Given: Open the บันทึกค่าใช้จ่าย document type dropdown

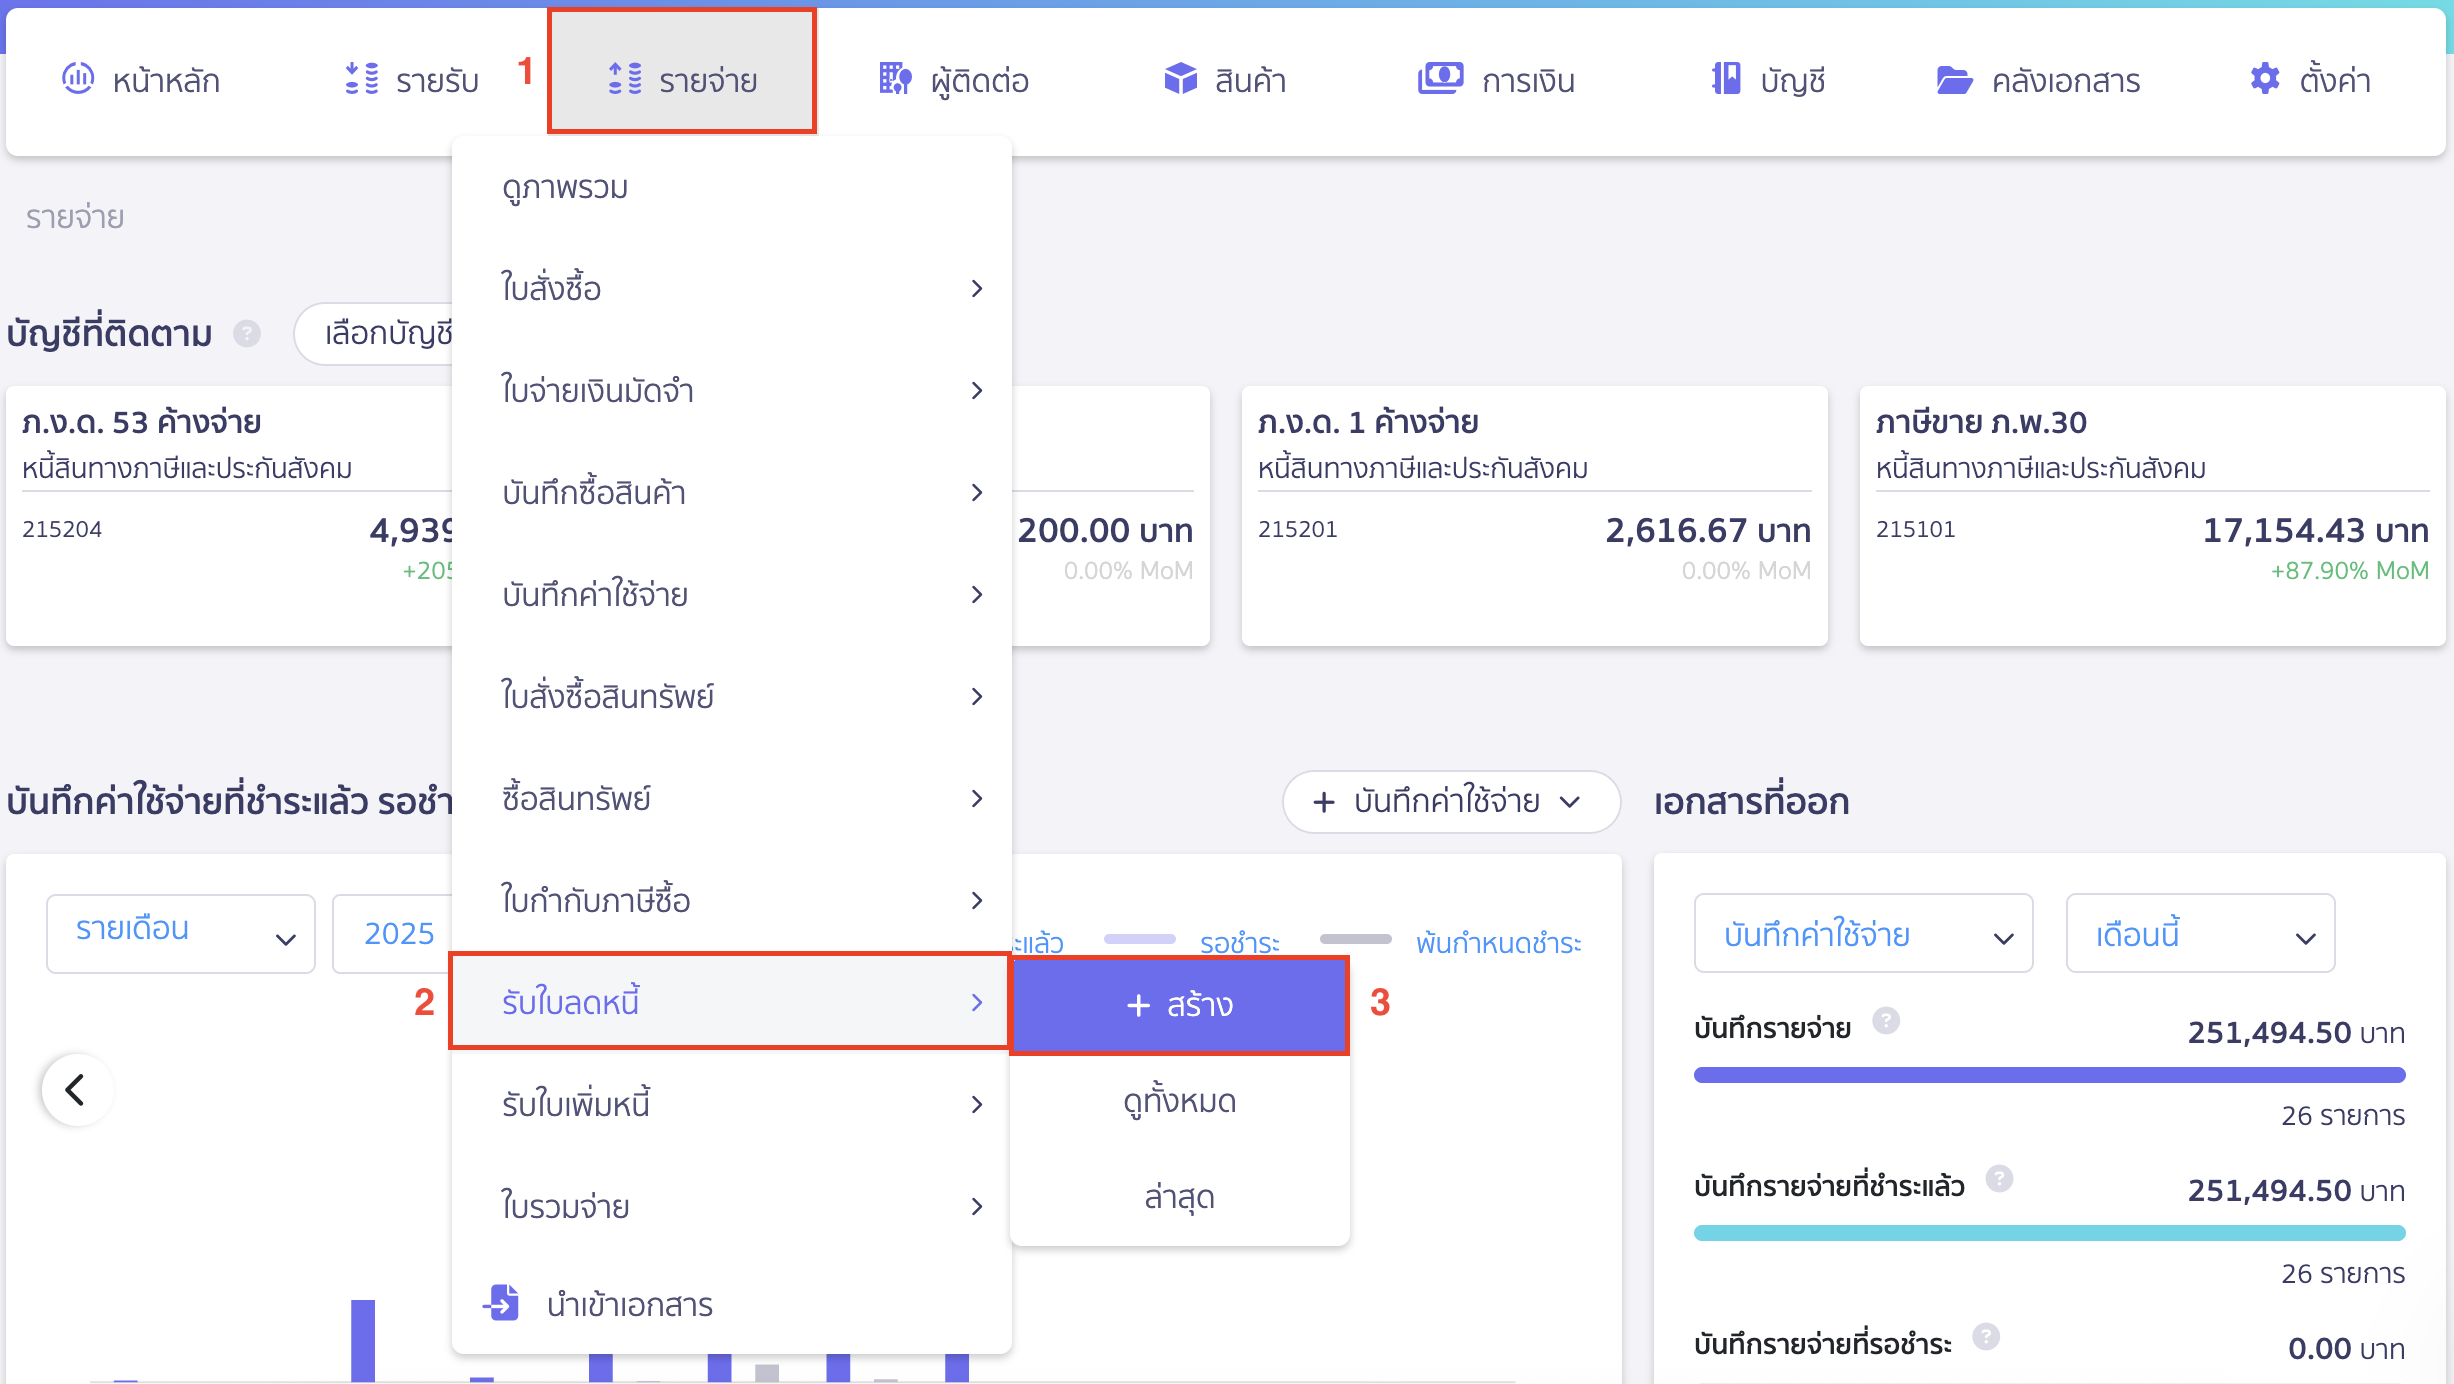Looking at the screenshot, I should [x=1863, y=933].
